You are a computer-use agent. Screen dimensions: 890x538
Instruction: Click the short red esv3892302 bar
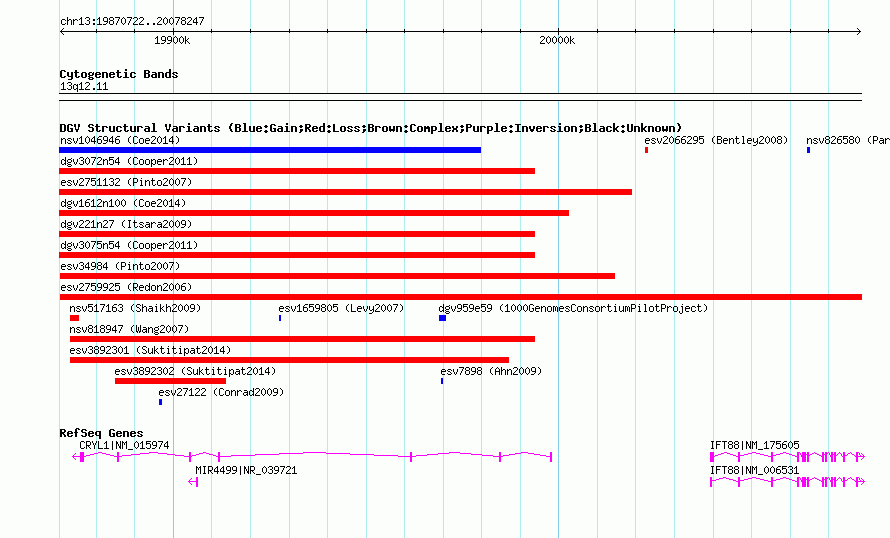pyautogui.click(x=170, y=381)
